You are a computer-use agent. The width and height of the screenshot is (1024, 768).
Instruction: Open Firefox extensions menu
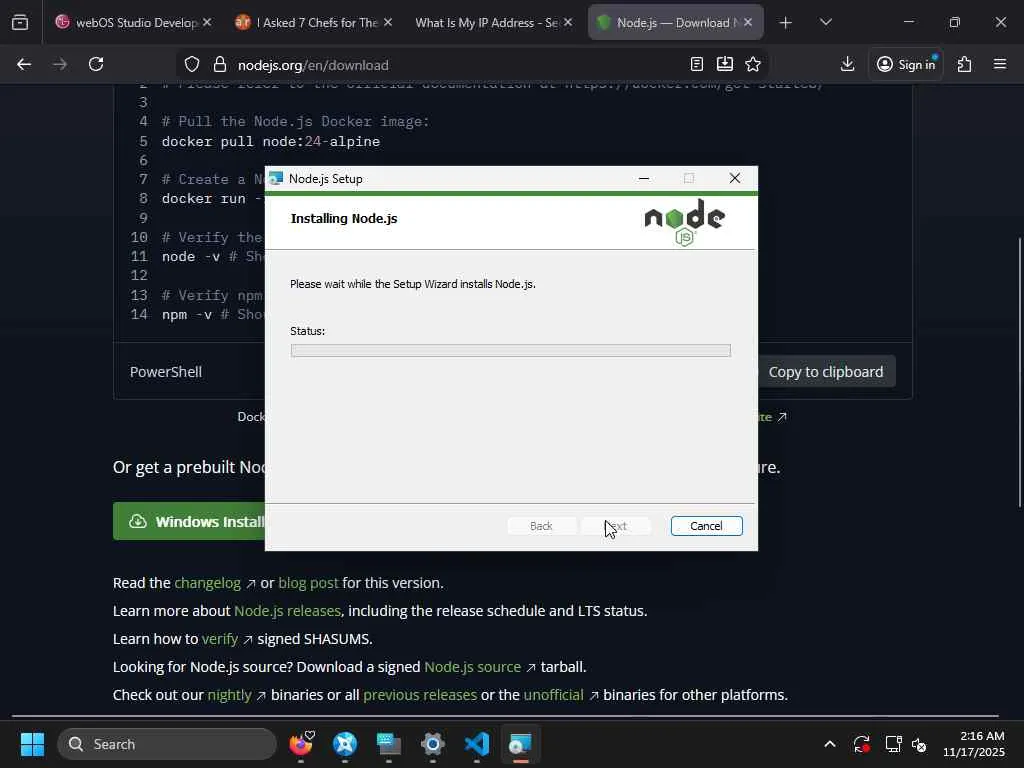[965, 64]
